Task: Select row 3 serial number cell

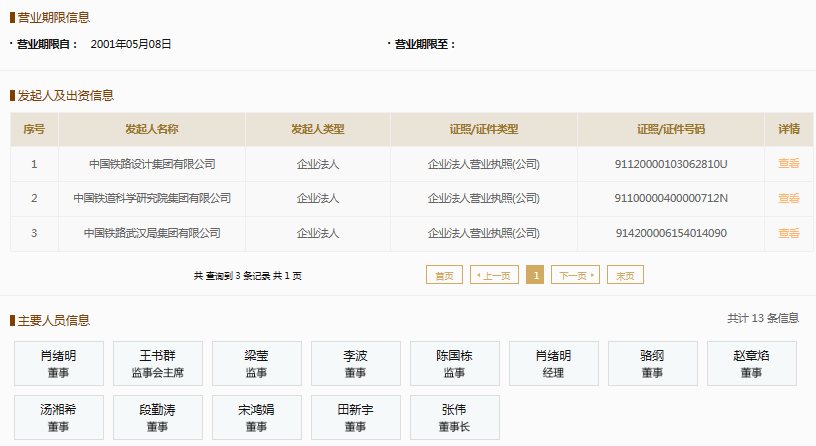Action: pos(34,233)
